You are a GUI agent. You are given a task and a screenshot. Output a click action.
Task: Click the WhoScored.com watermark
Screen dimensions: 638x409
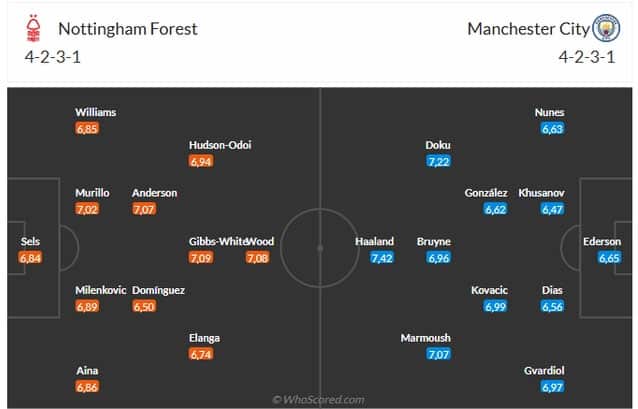[x=319, y=400]
